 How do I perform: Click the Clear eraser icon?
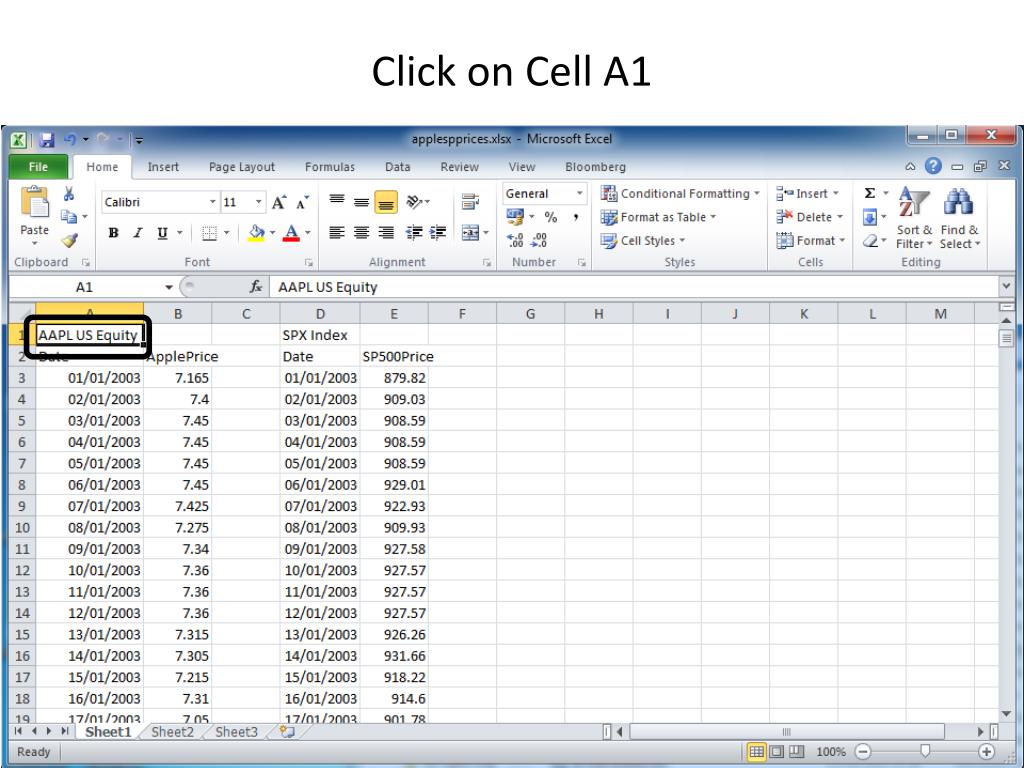click(870, 241)
